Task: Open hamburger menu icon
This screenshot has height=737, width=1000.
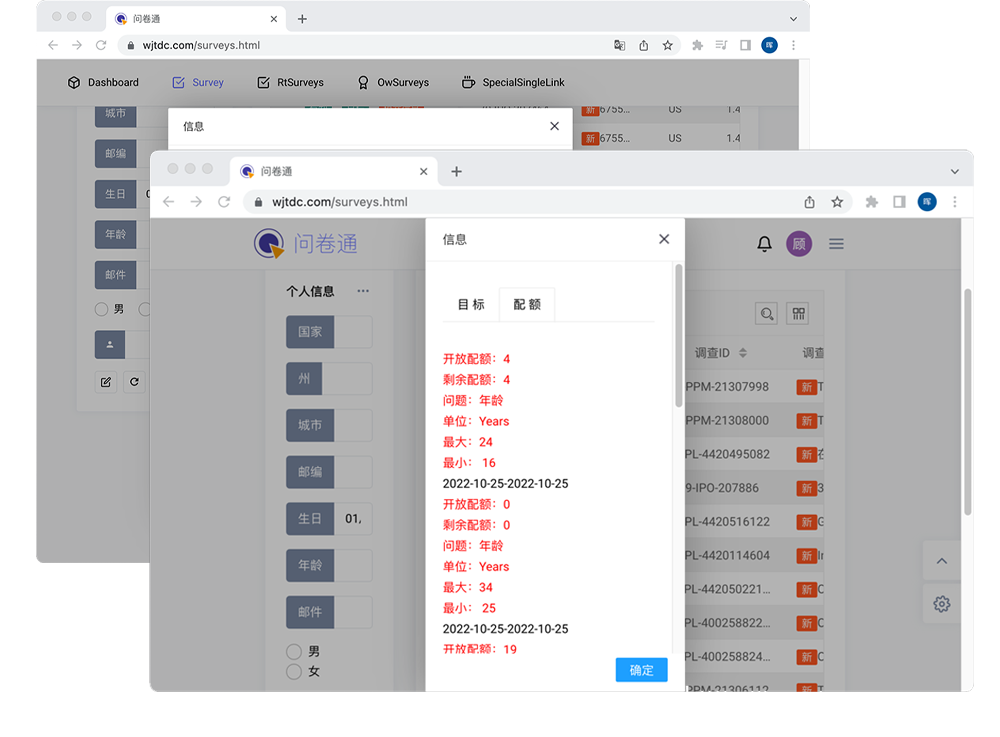Action: click(836, 244)
